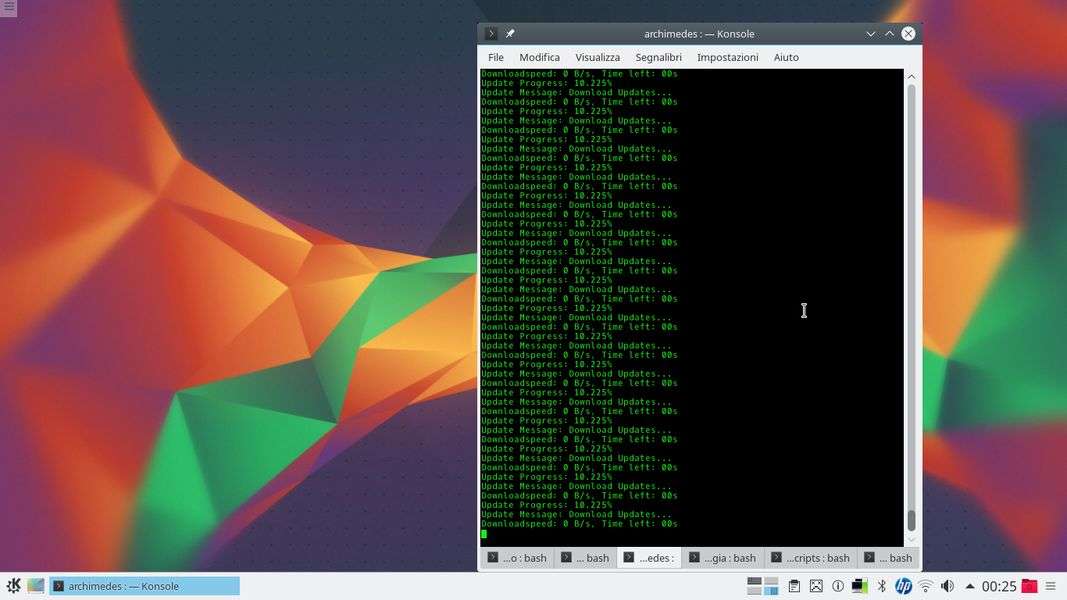The height and width of the screenshot is (600, 1067).
Task: Open the KDE application launcher
Action: (13, 586)
